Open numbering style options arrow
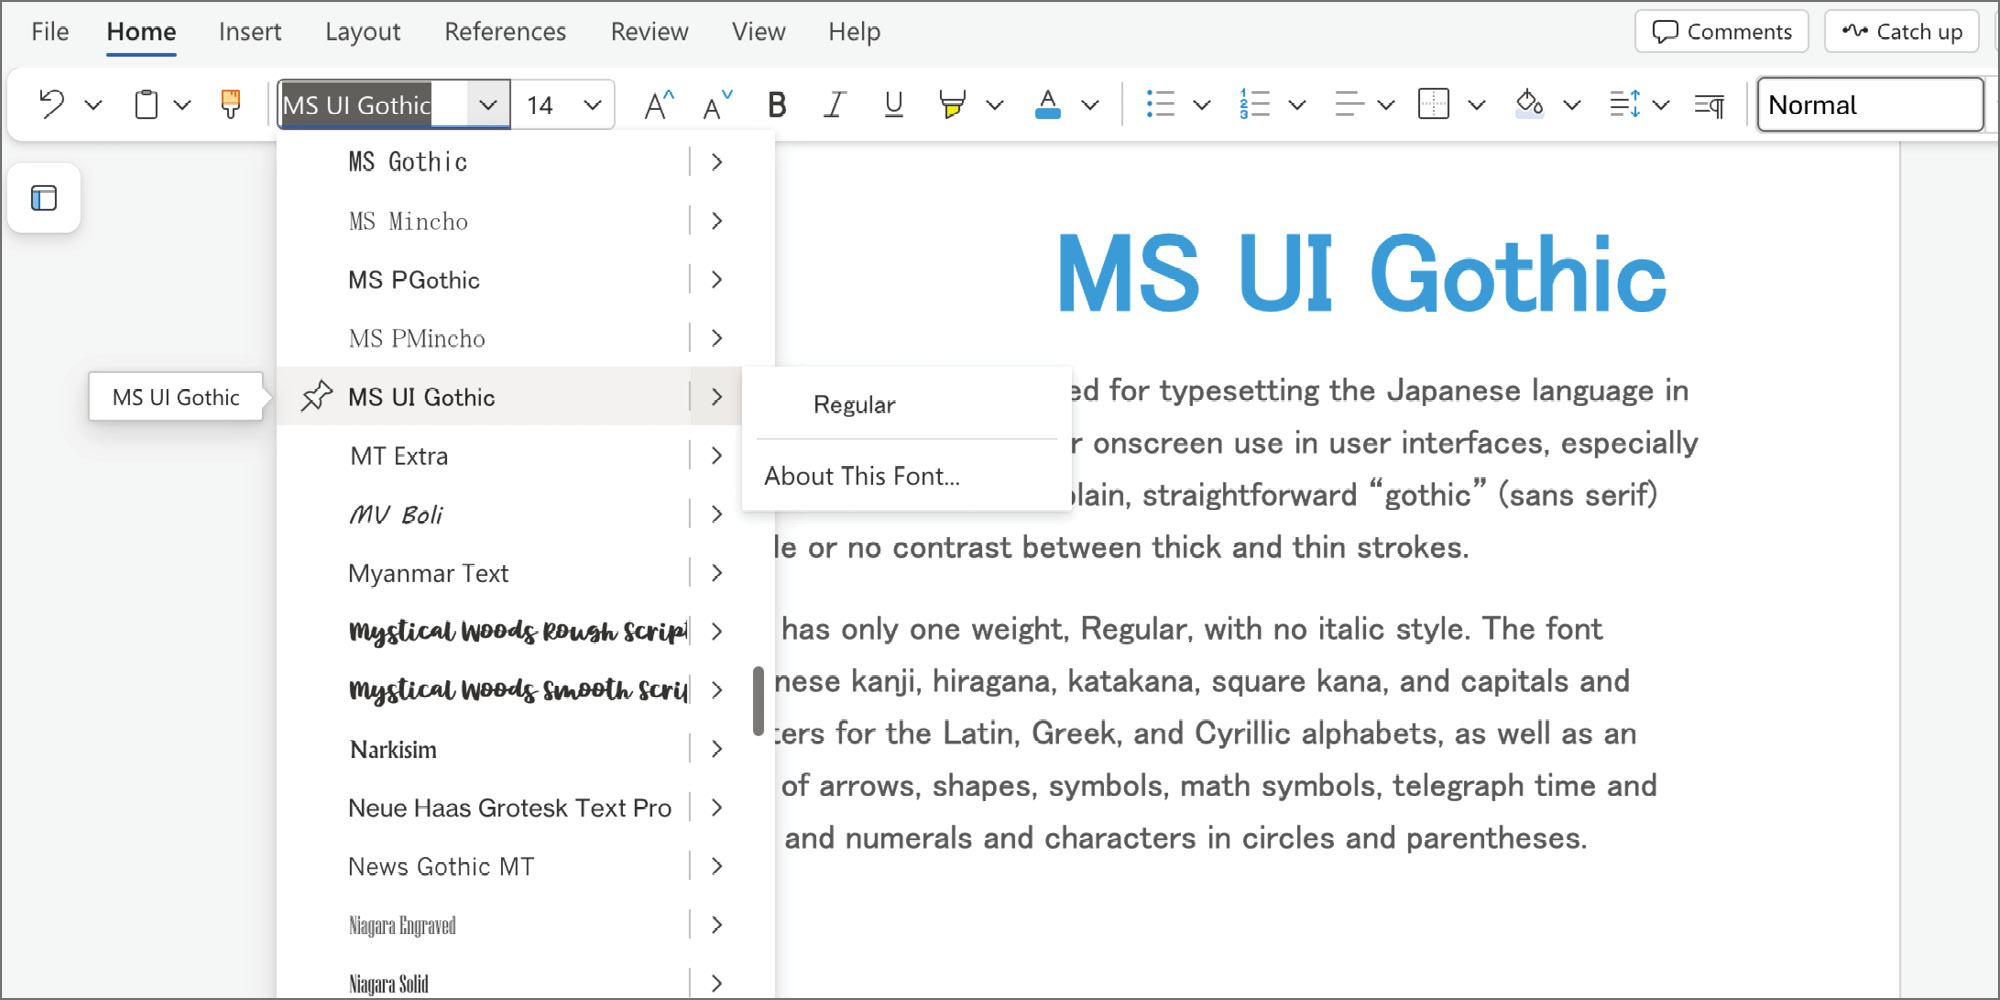This screenshot has height=1000, width=2000. 1297,104
